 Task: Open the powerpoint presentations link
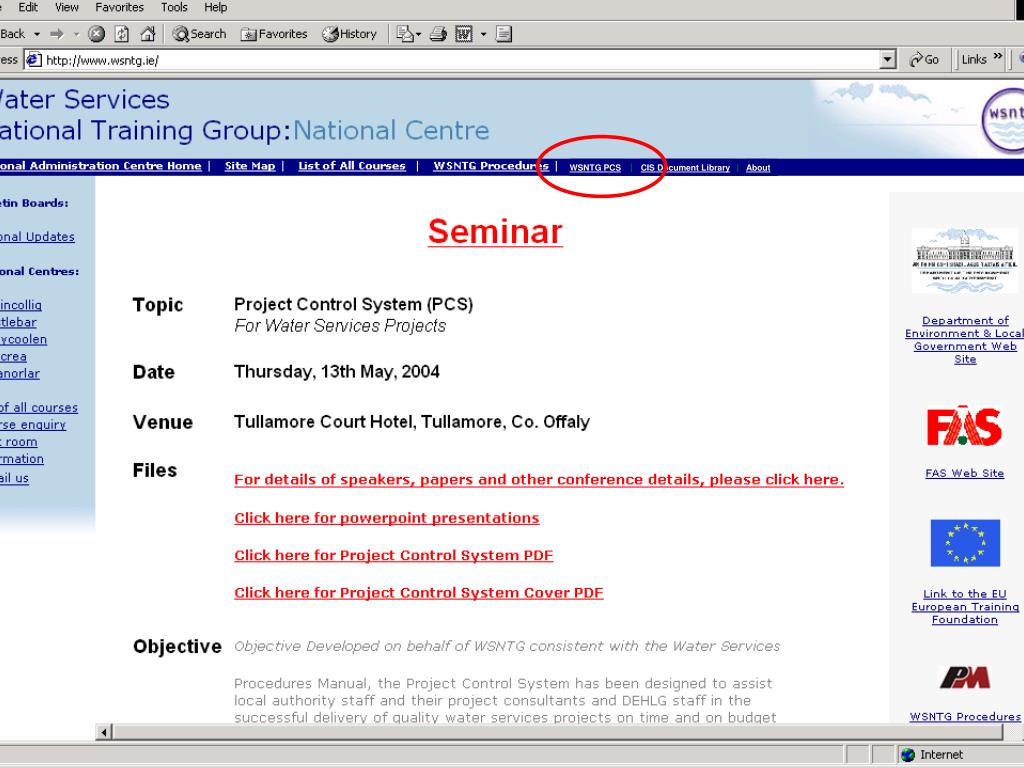click(387, 518)
